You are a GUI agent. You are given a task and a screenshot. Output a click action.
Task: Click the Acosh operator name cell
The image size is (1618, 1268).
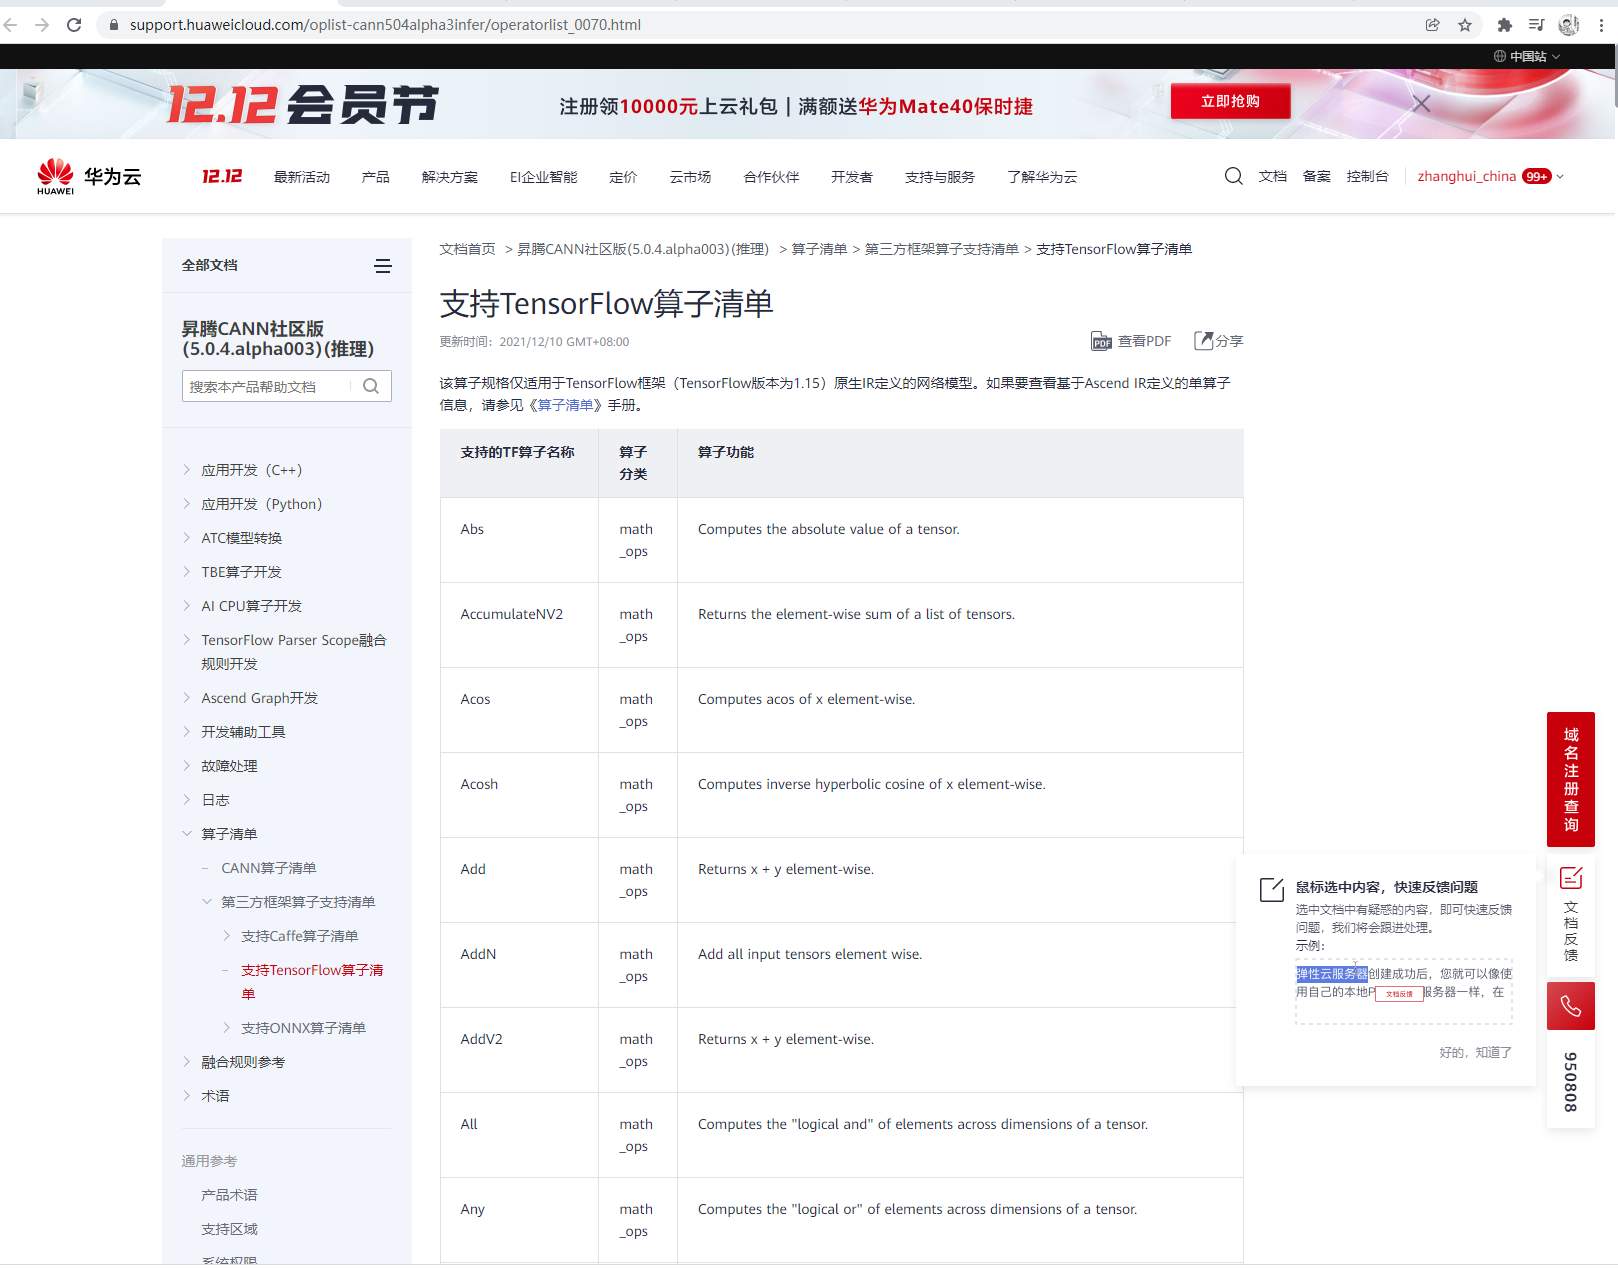(519, 795)
